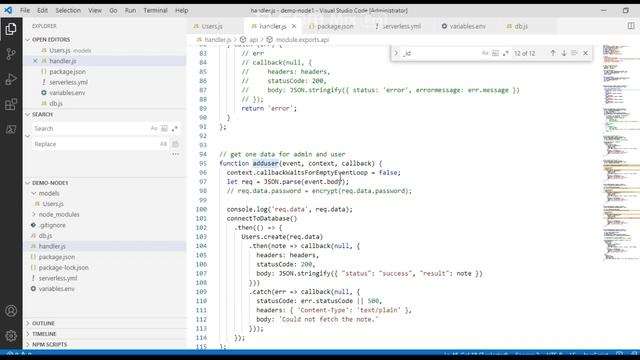Image resolution: width=640 pixels, height=360 pixels.
Task: Toggle replace chevron in sidebar search
Action: (x=28, y=136)
